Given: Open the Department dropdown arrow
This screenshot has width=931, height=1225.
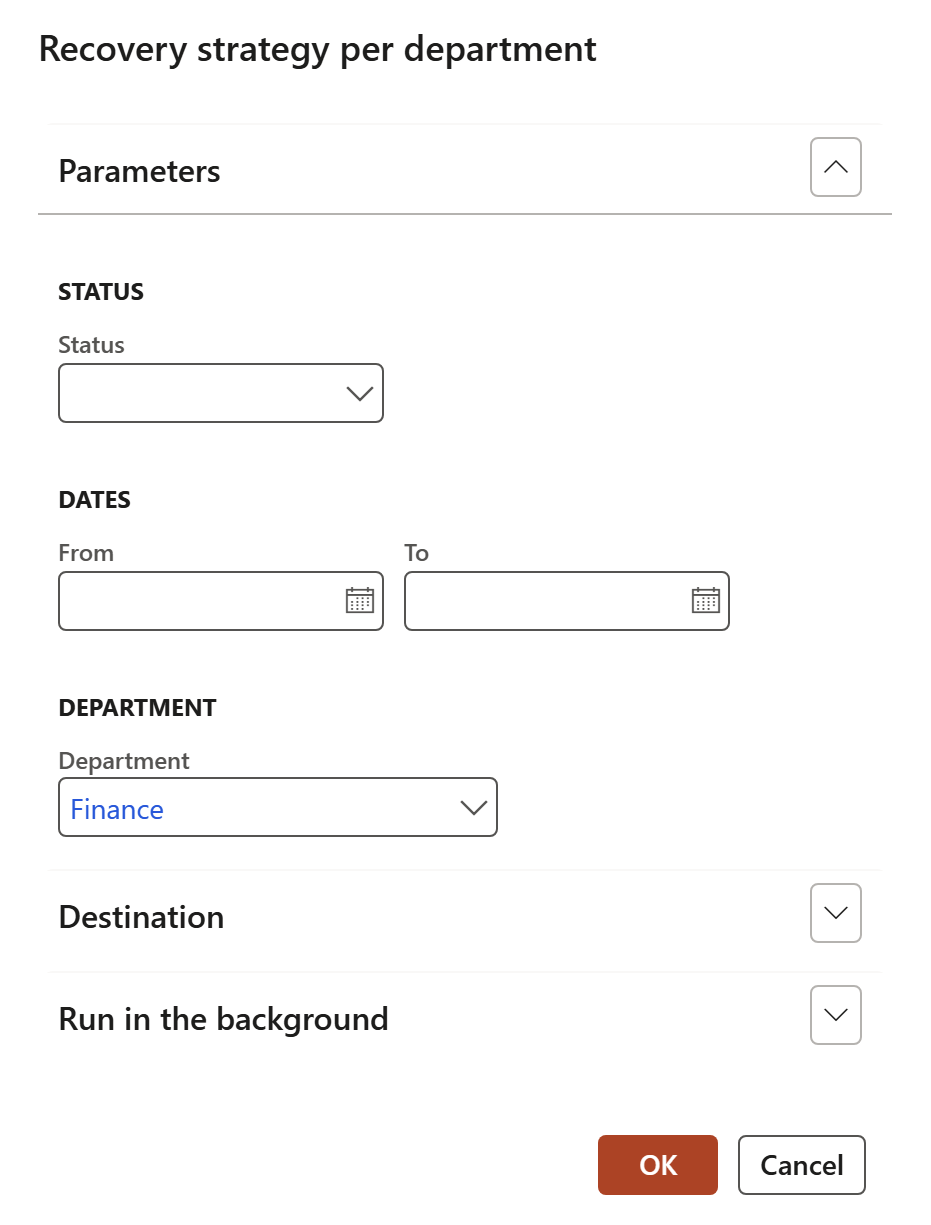Looking at the screenshot, I should [473, 808].
